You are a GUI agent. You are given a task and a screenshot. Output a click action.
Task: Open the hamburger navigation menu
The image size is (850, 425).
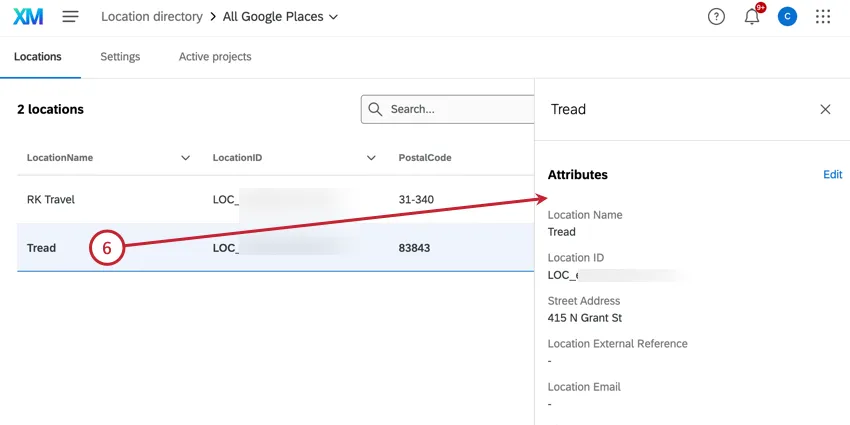[x=70, y=17]
